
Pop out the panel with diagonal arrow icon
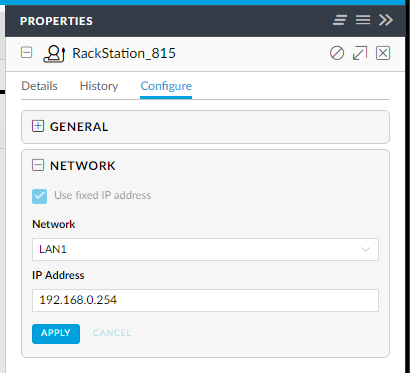360,53
